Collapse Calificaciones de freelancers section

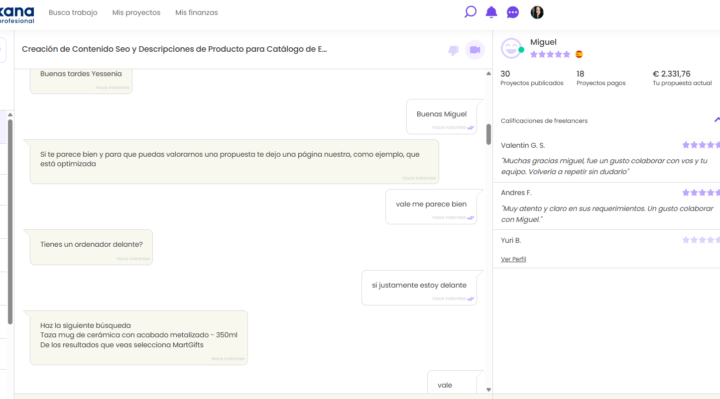click(717, 120)
